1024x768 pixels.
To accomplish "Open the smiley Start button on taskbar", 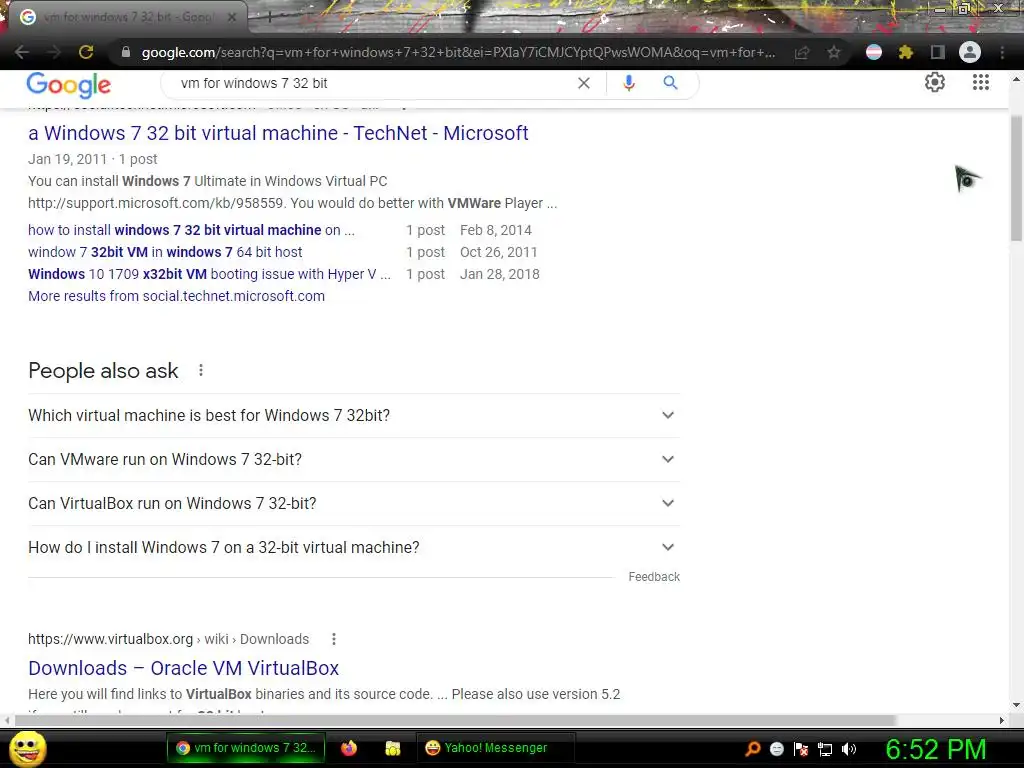I will click(x=27, y=748).
